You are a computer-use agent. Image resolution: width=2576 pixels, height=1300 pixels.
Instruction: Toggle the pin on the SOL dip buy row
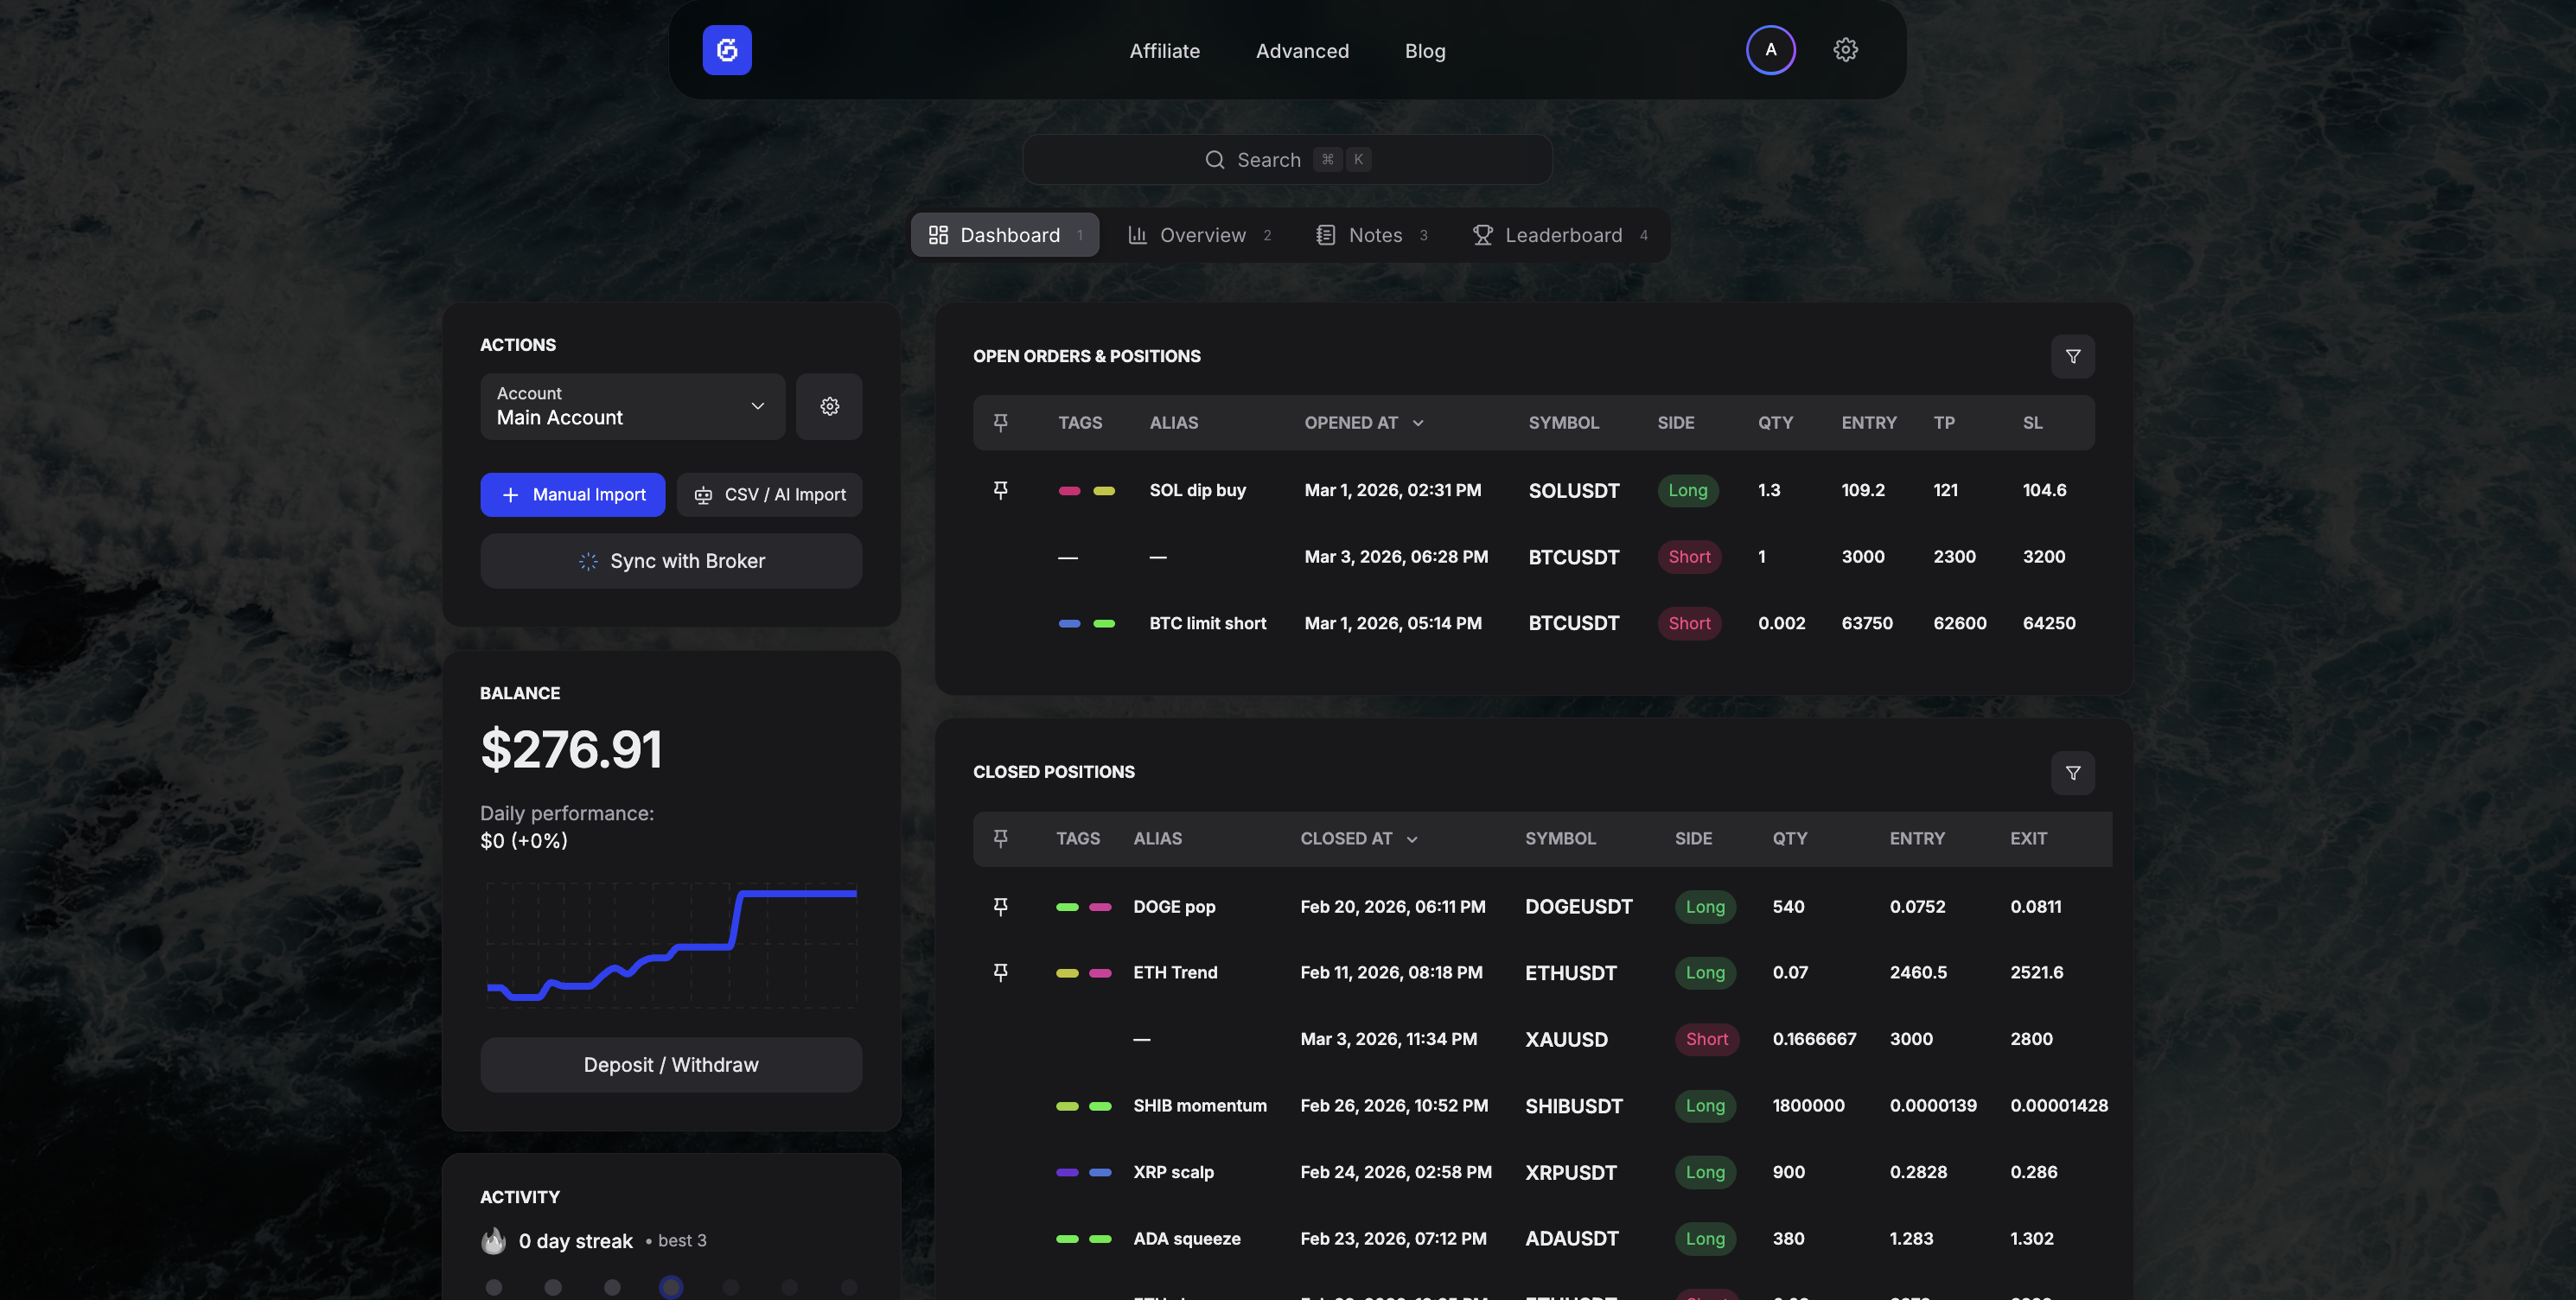click(1001, 490)
